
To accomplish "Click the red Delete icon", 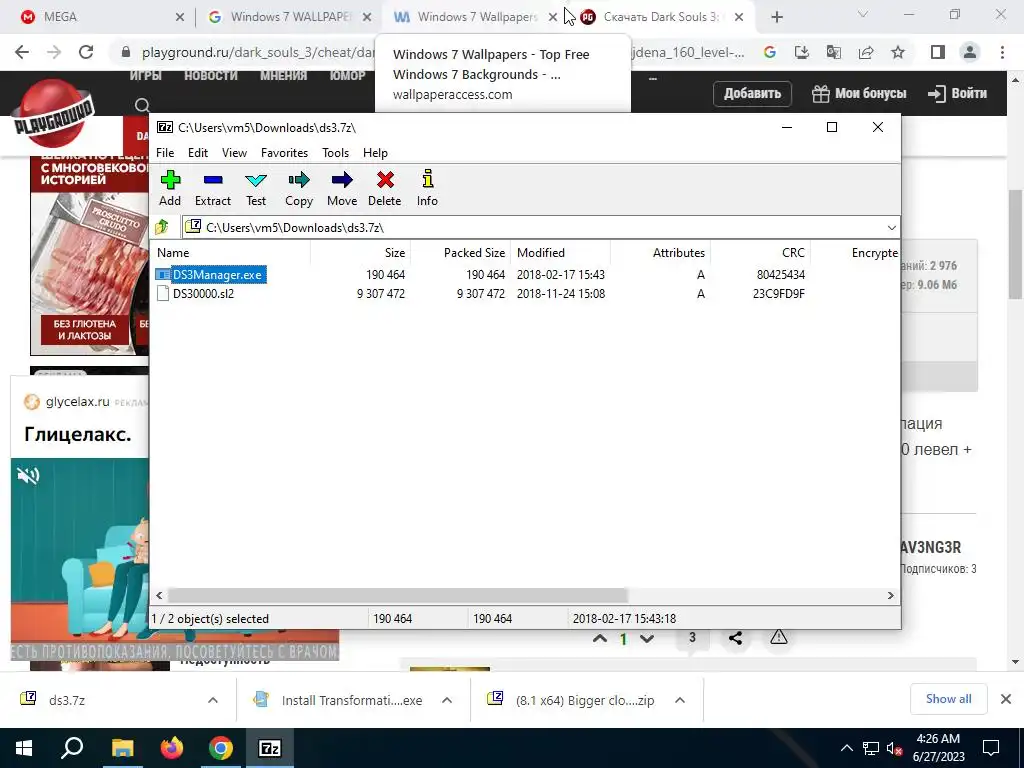I will tap(385, 188).
